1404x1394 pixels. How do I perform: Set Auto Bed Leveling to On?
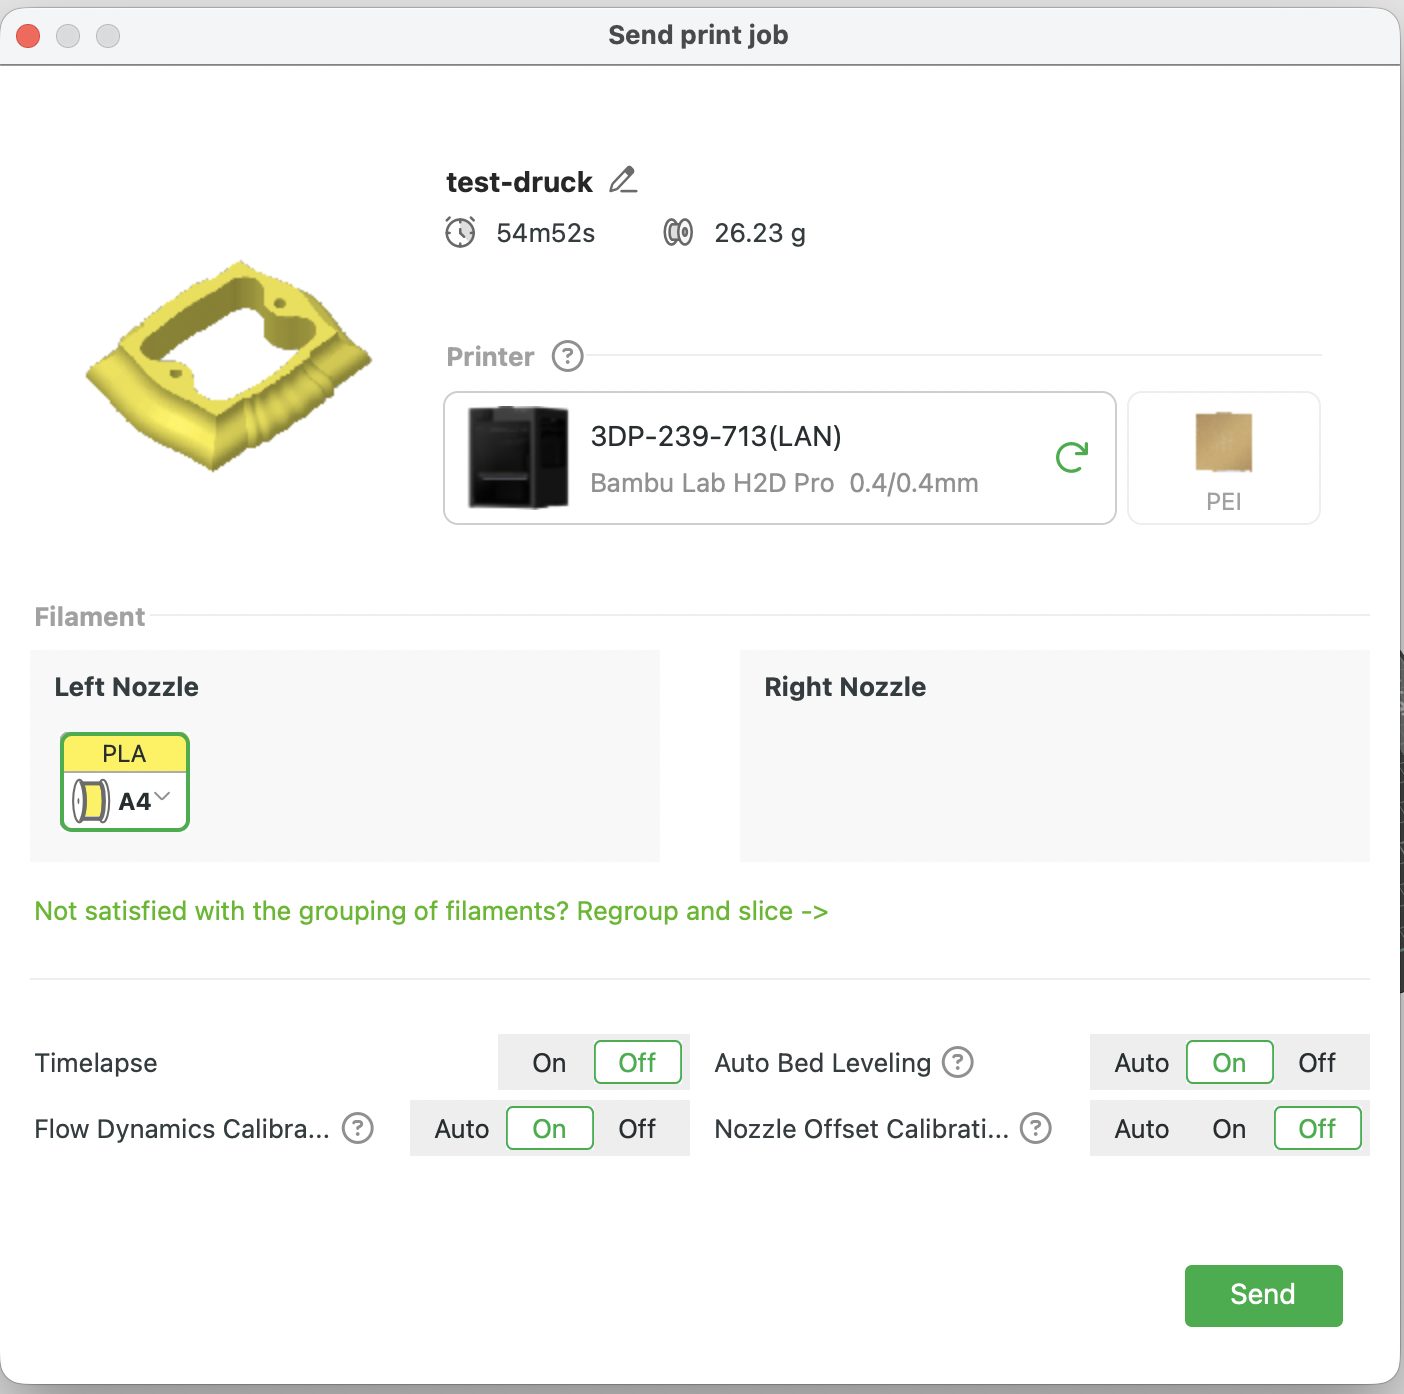point(1229,1062)
